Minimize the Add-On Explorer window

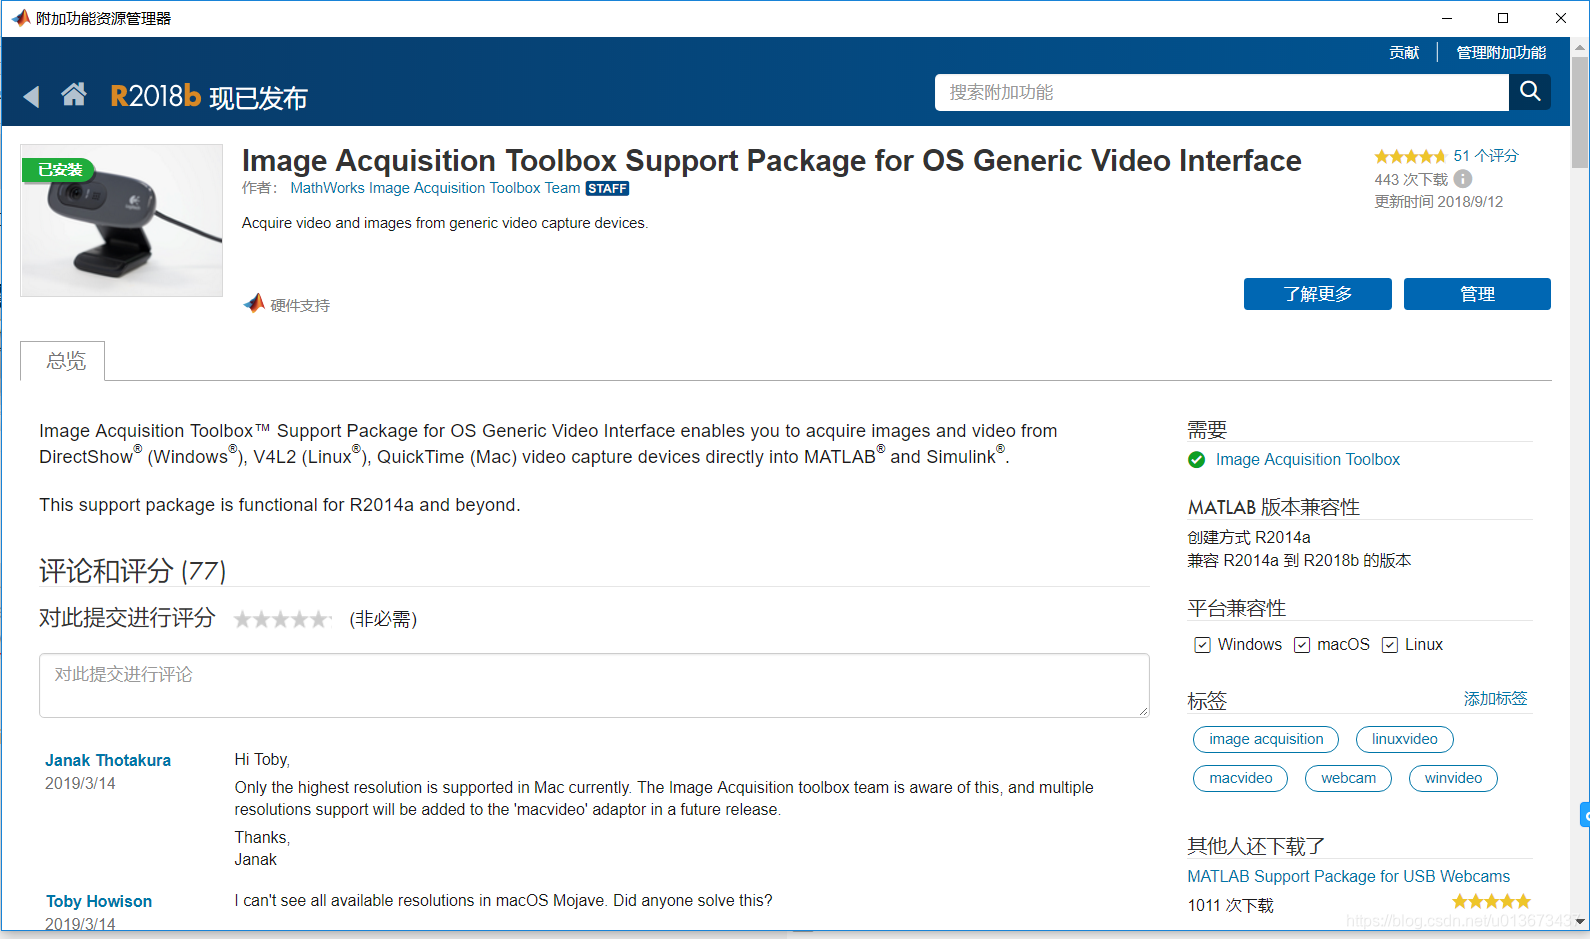pos(1446,18)
